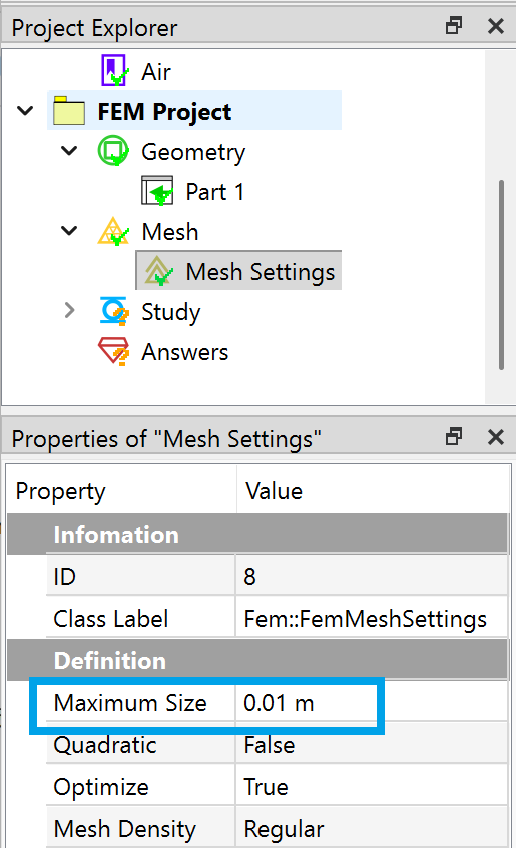
Task: Collapse the Mesh tree branch
Action: (x=69, y=231)
